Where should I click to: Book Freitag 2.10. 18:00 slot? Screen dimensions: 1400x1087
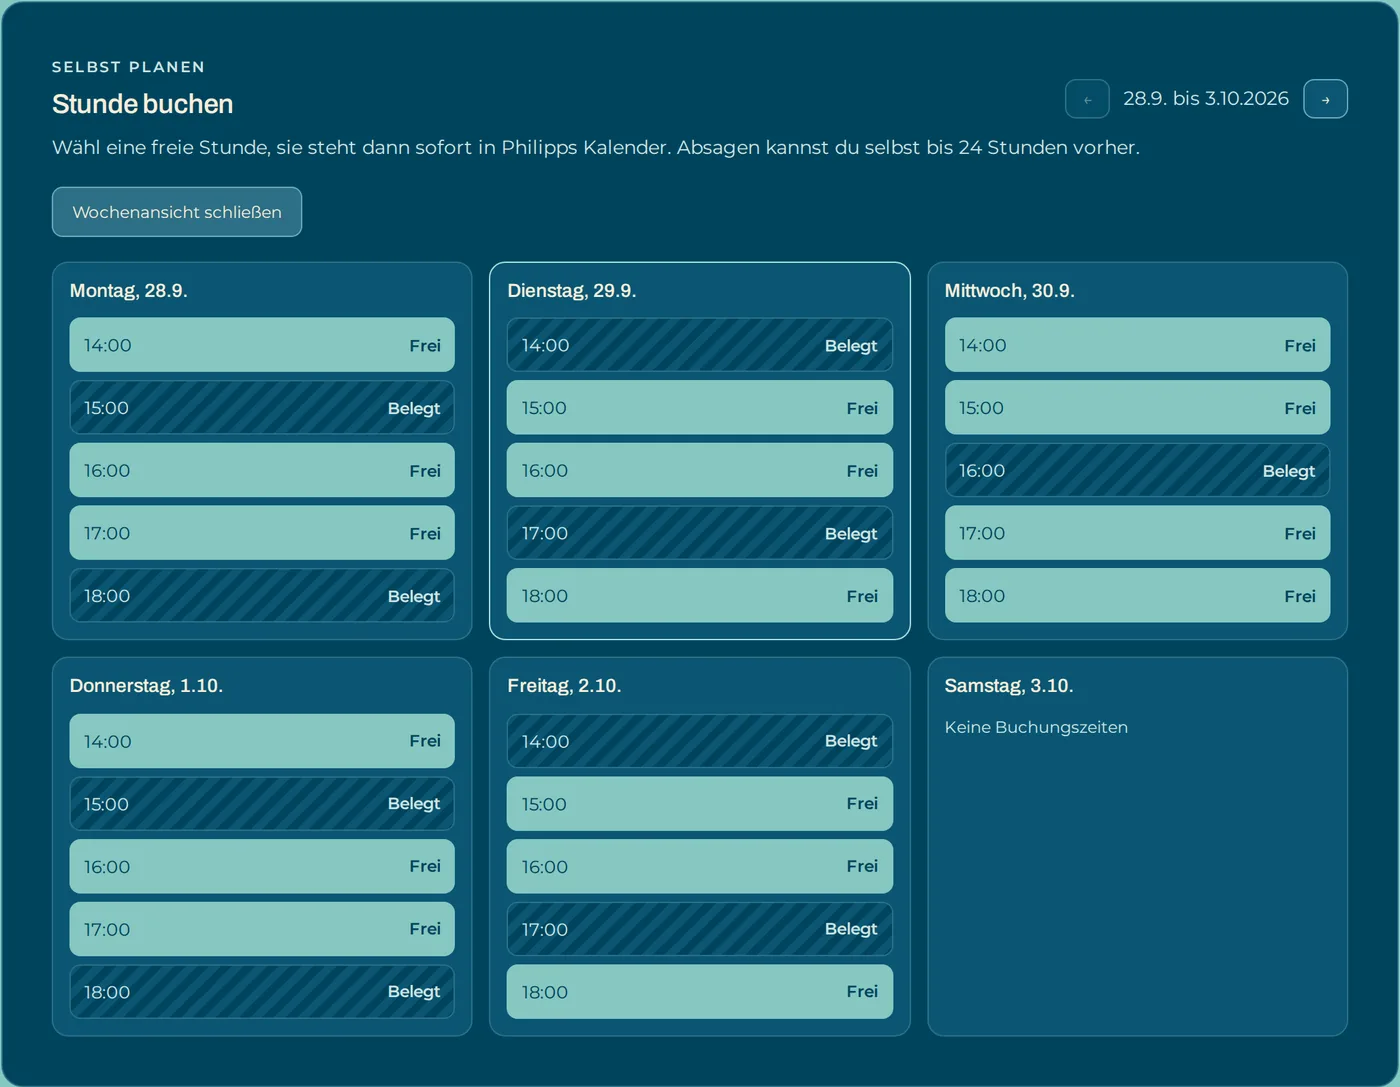[x=700, y=992]
